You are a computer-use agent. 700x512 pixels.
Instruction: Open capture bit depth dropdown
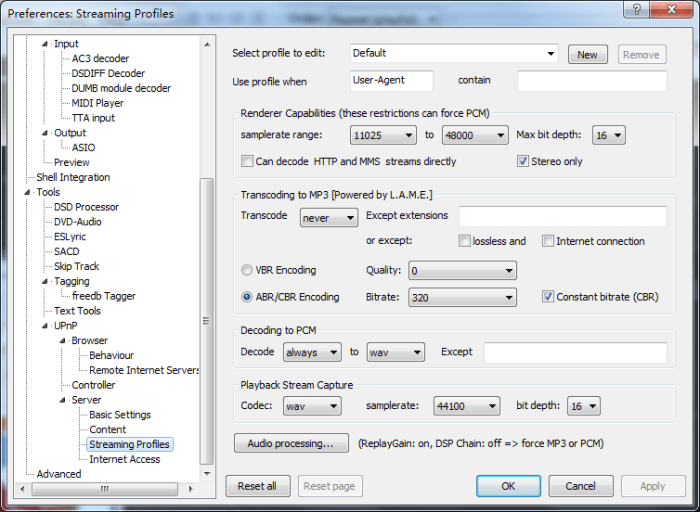pos(584,406)
